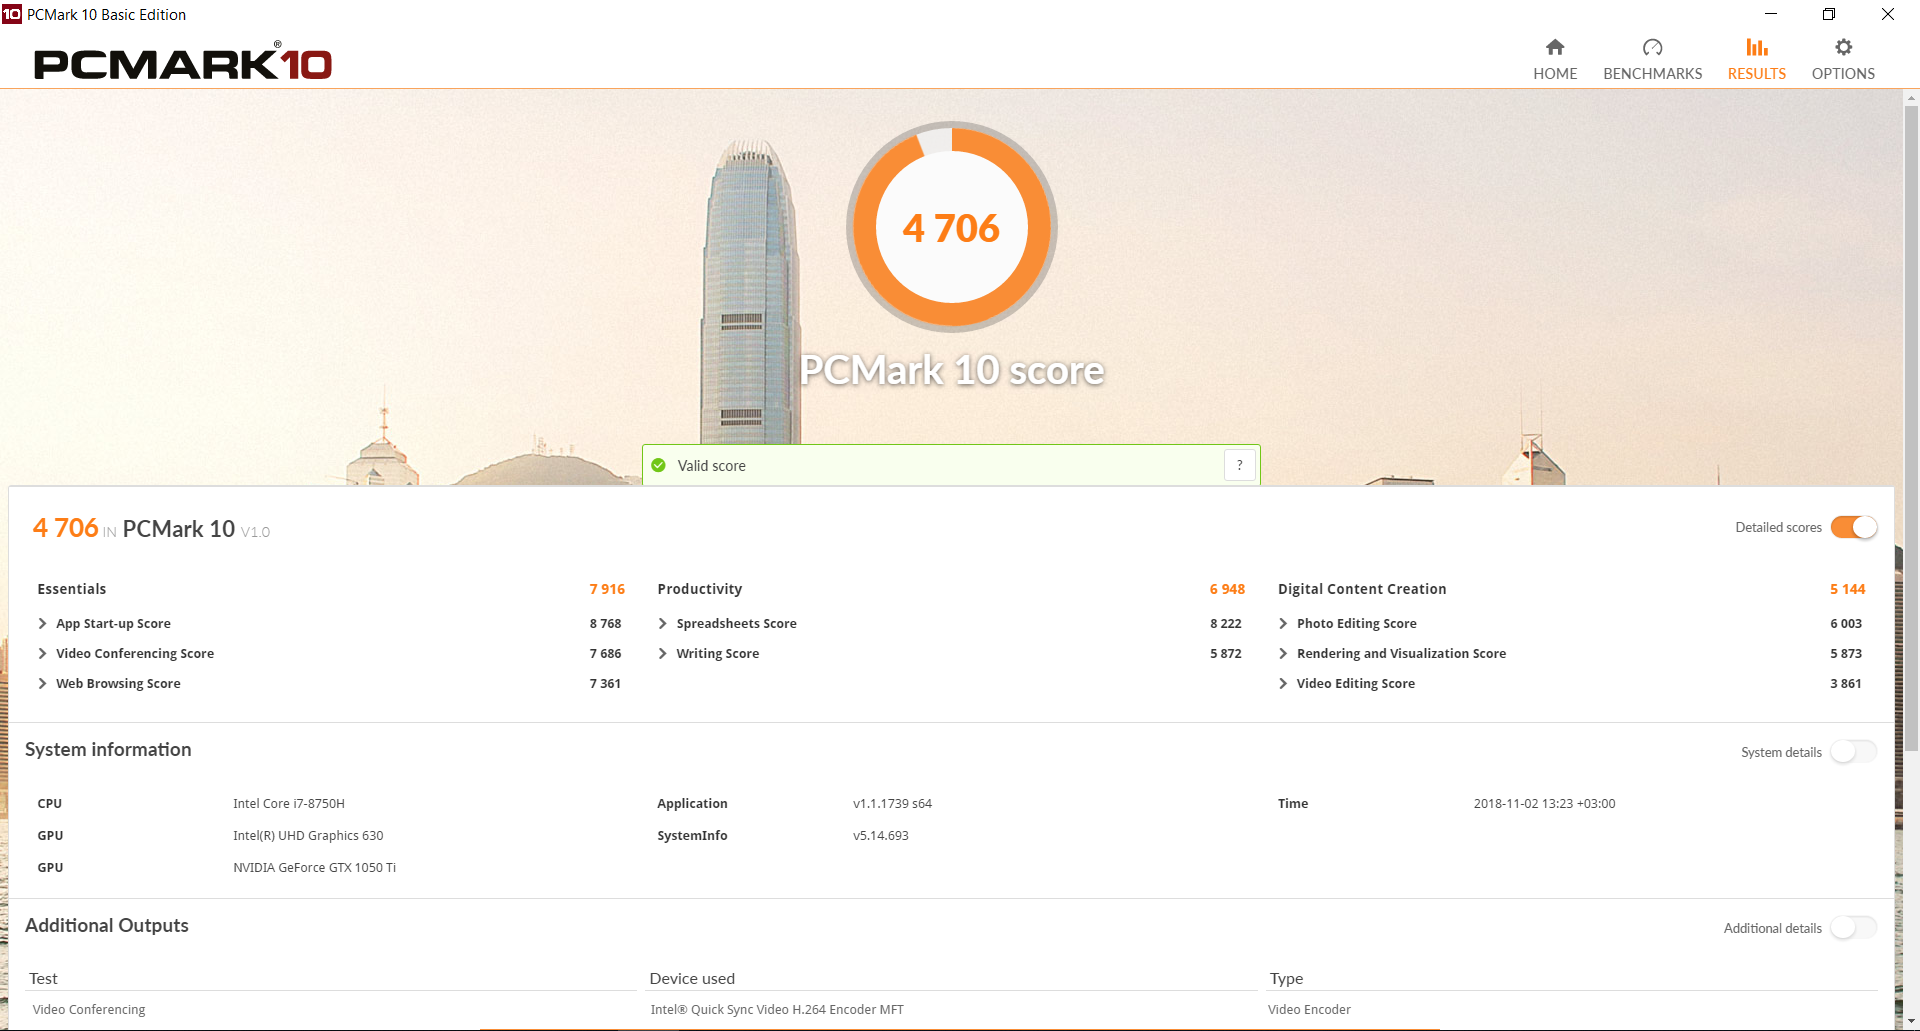Open the Benchmarks gauge icon
The image size is (1920, 1031).
click(1652, 47)
